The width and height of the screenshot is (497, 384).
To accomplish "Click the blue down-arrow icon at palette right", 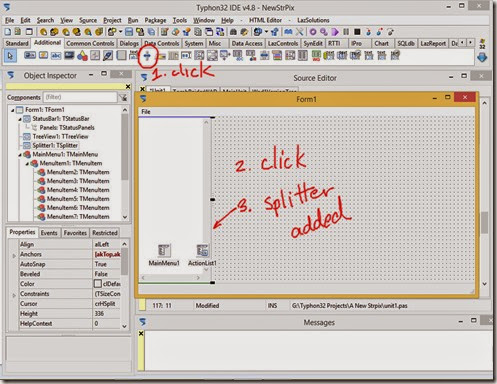I will point(482,57).
